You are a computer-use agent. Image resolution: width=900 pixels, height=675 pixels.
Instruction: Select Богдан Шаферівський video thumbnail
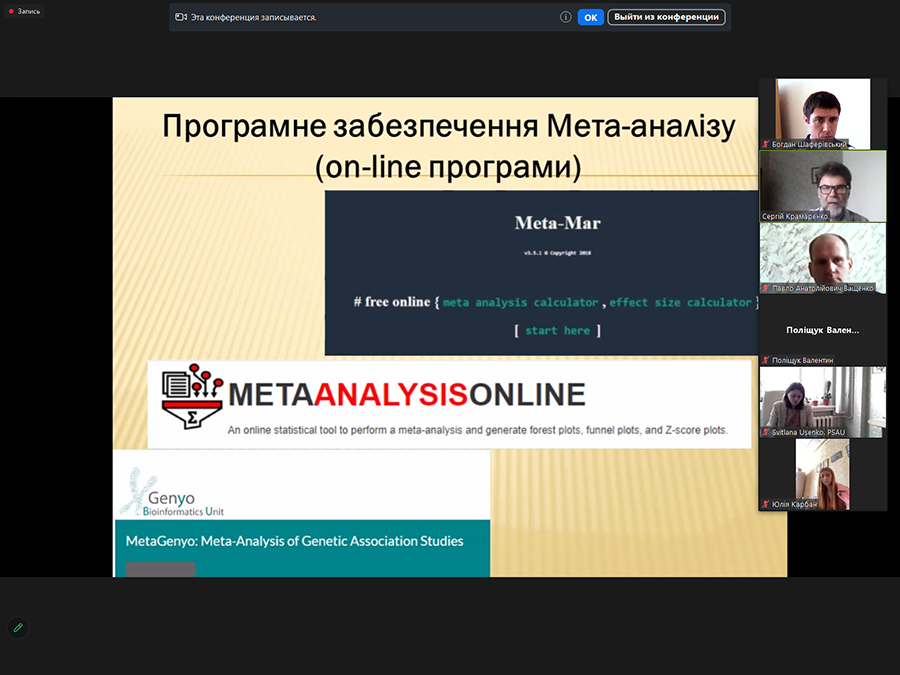(x=823, y=114)
